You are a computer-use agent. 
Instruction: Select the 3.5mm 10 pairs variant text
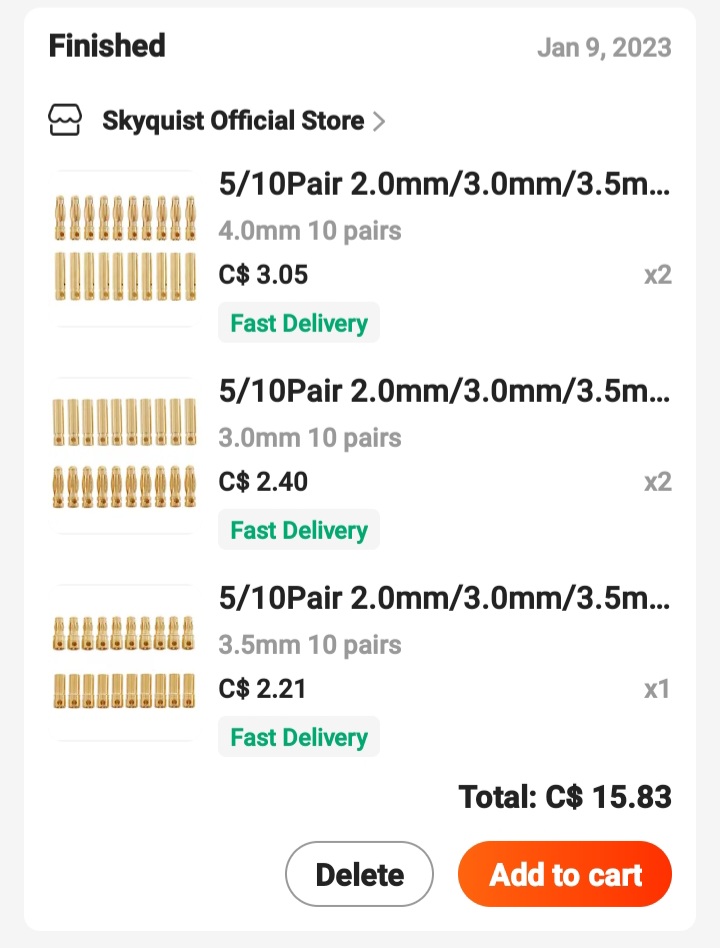[x=310, y=645]
